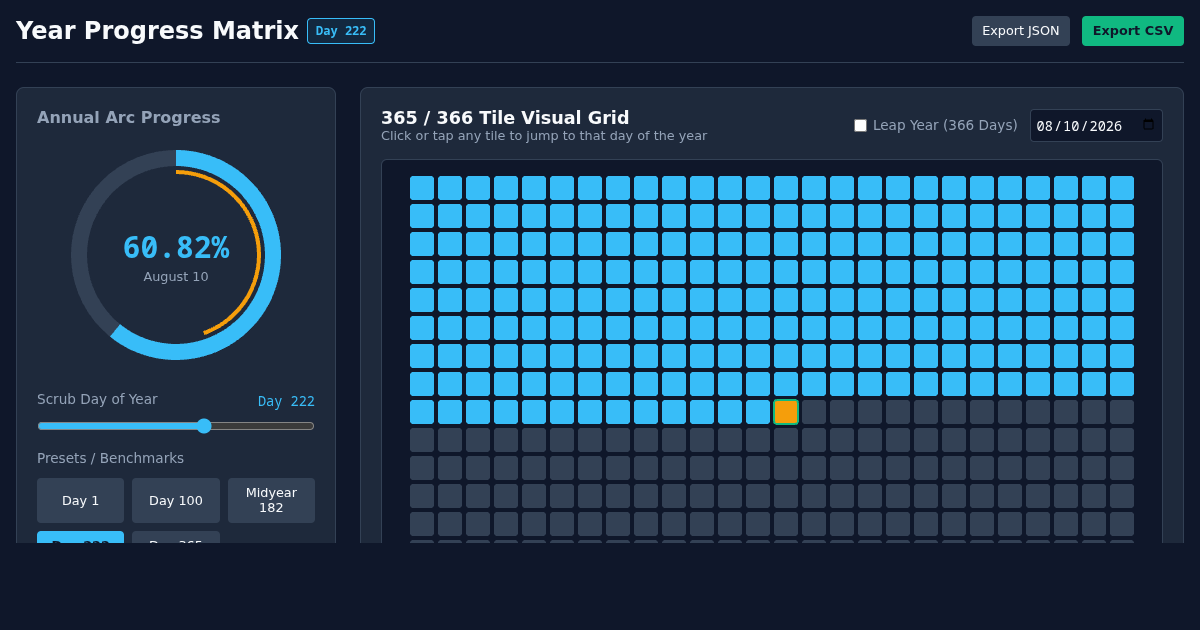Select the orange highlighted day 222 tile
This screenshot has width=1200, height=630.
coord(786,412)
